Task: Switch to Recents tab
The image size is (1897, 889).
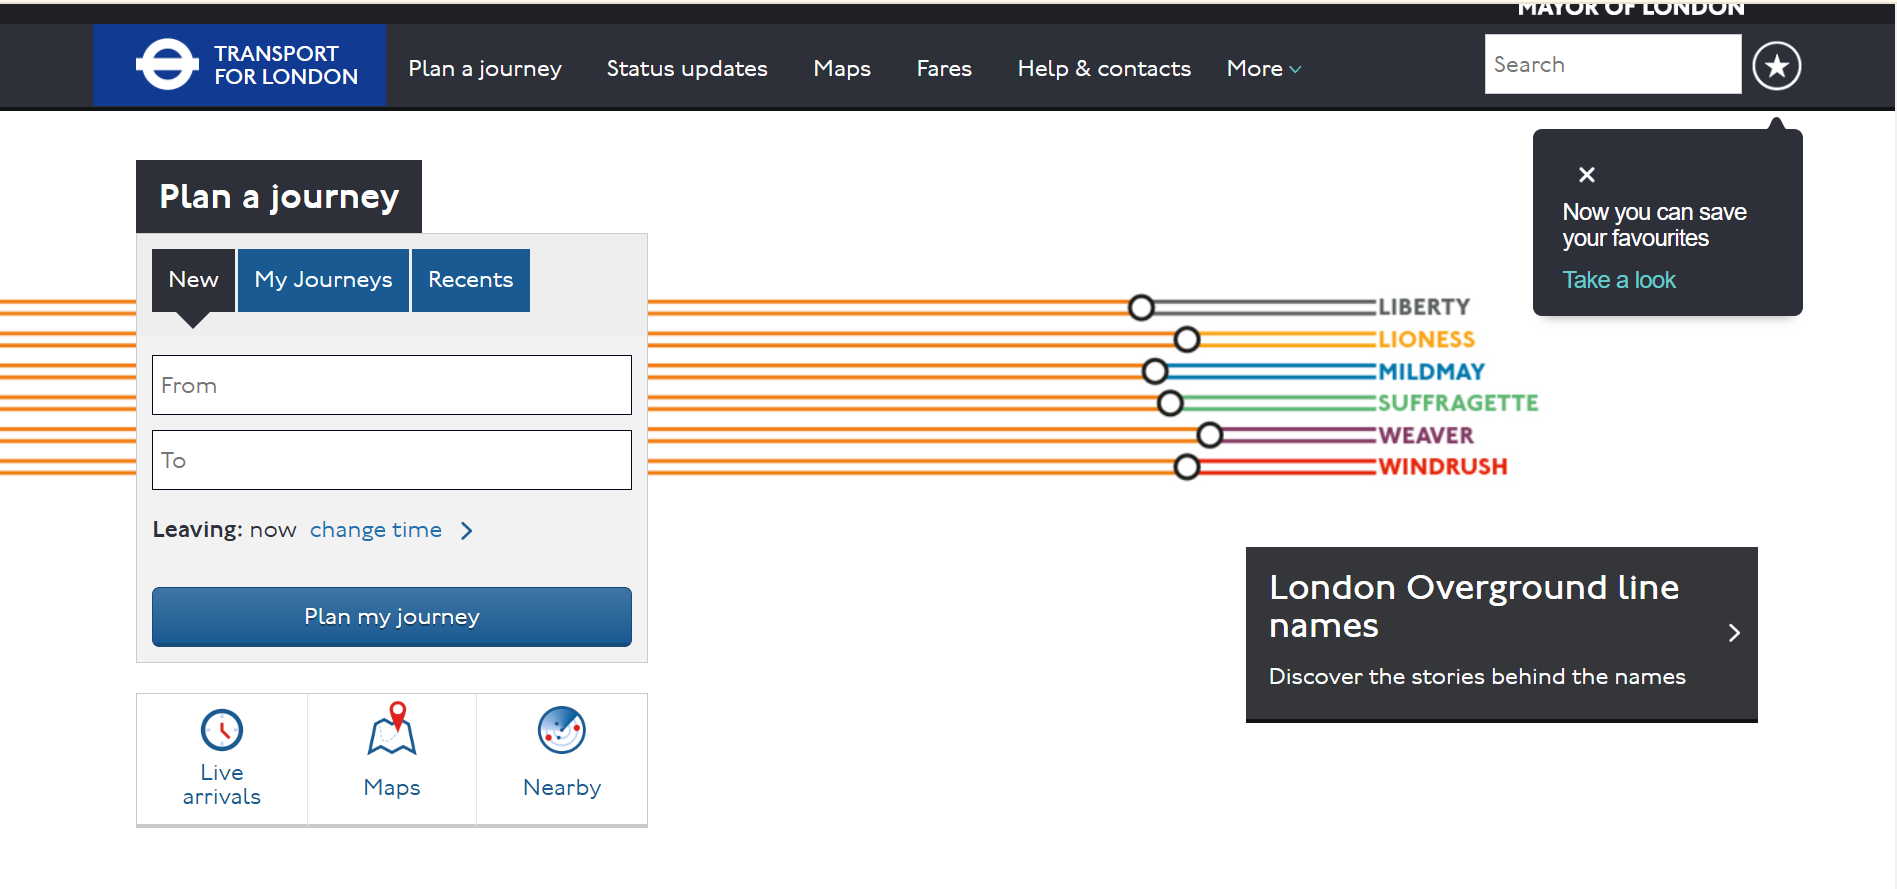Action: point(470,280)
